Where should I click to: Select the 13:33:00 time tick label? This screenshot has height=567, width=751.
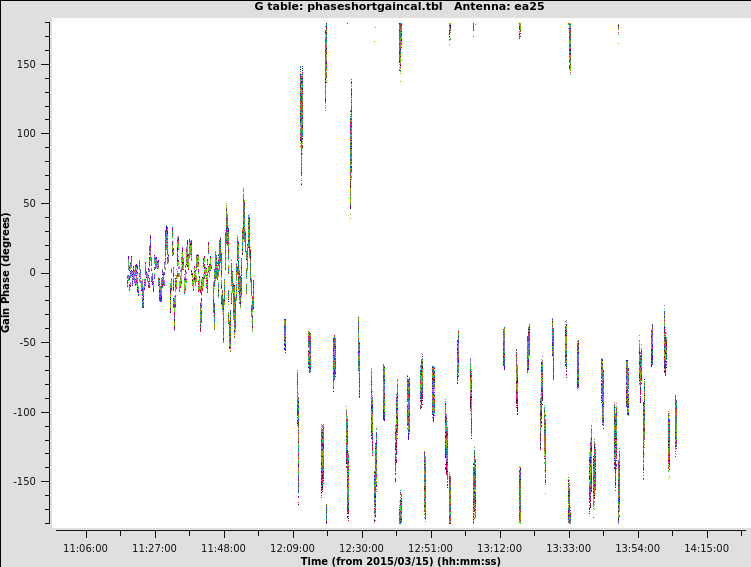[x=568, y=548]
